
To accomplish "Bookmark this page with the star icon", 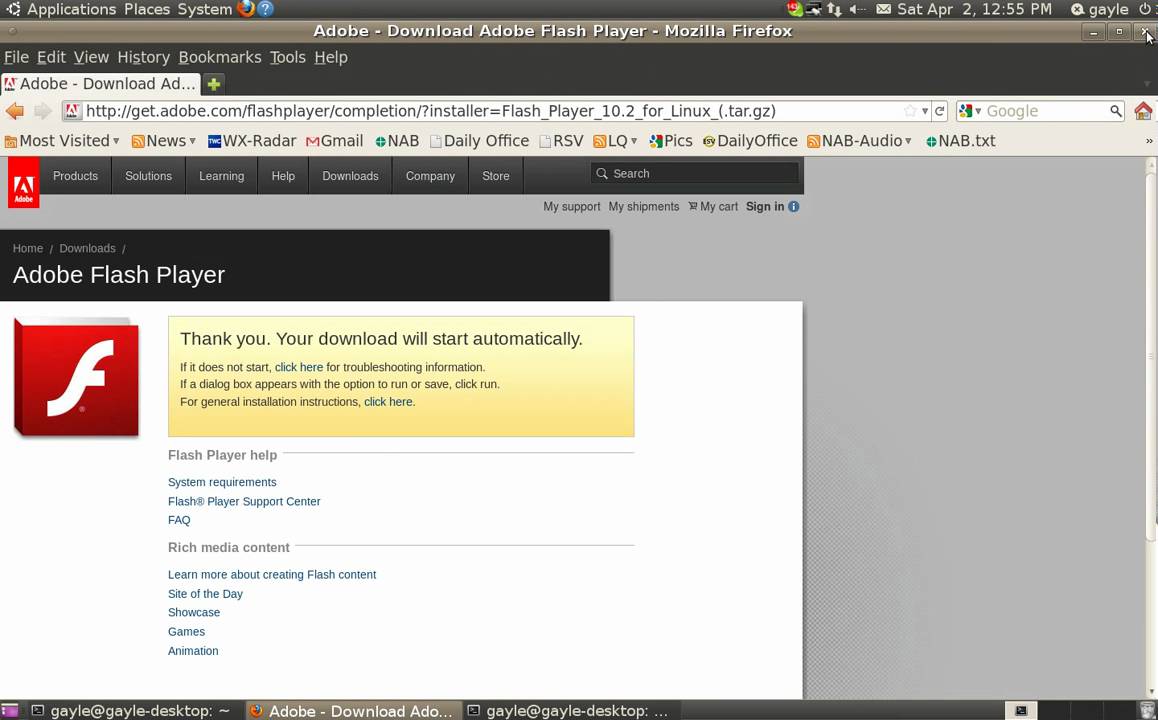I will (910, 111).
